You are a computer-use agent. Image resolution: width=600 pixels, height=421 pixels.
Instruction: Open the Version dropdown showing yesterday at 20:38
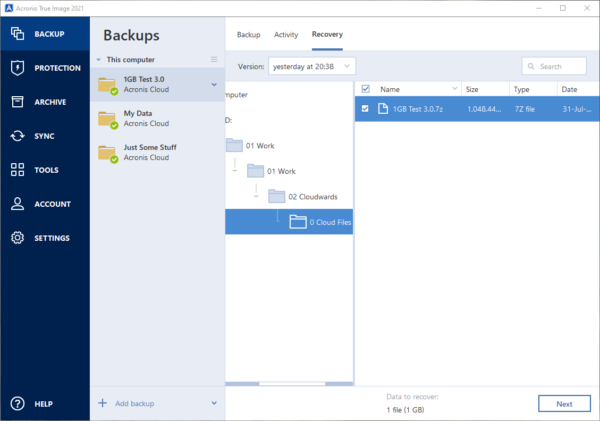pyautogui.click(x=311, y=66)
